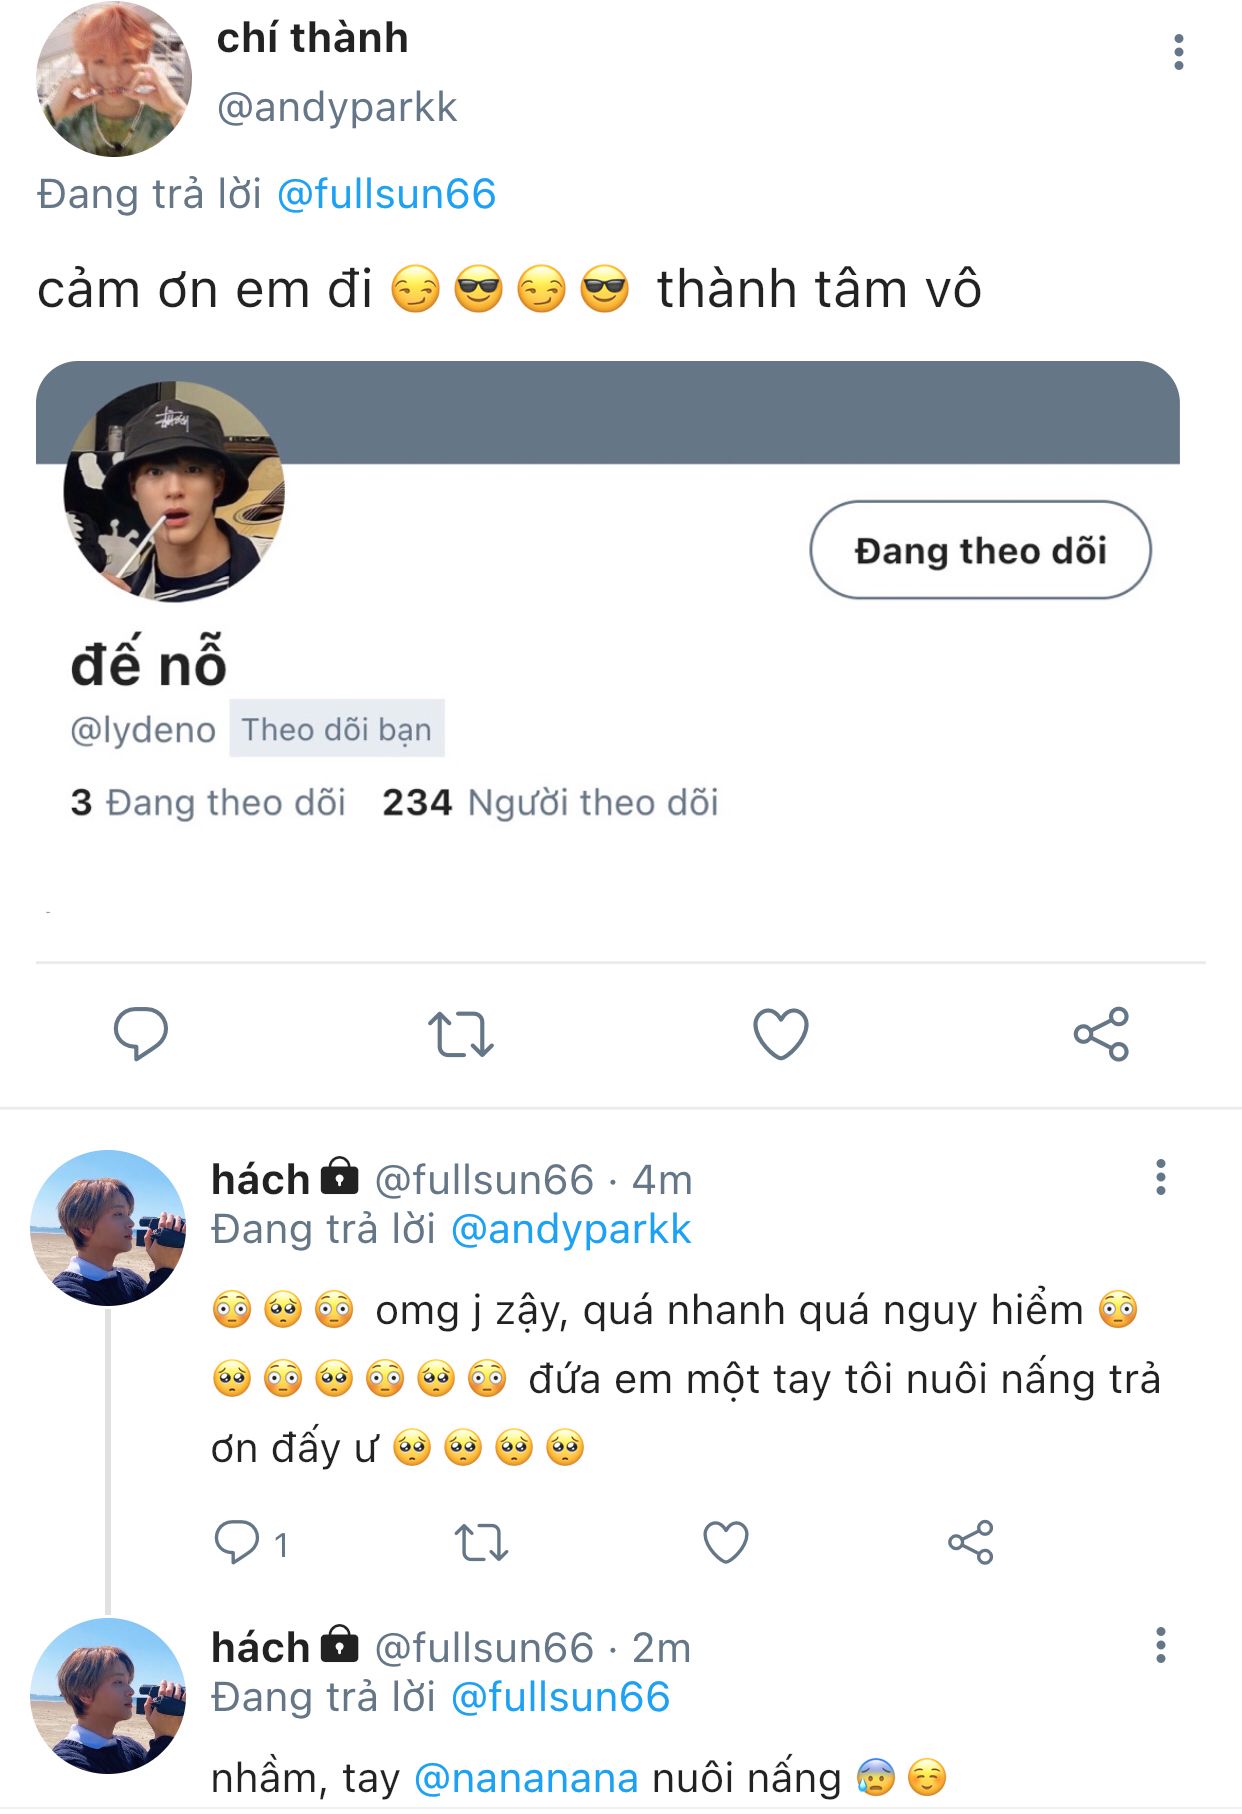Viewport: 1242px width, 1814px height.
Task: Toggle the Đang theo dõi follow button
Action: 980,550
